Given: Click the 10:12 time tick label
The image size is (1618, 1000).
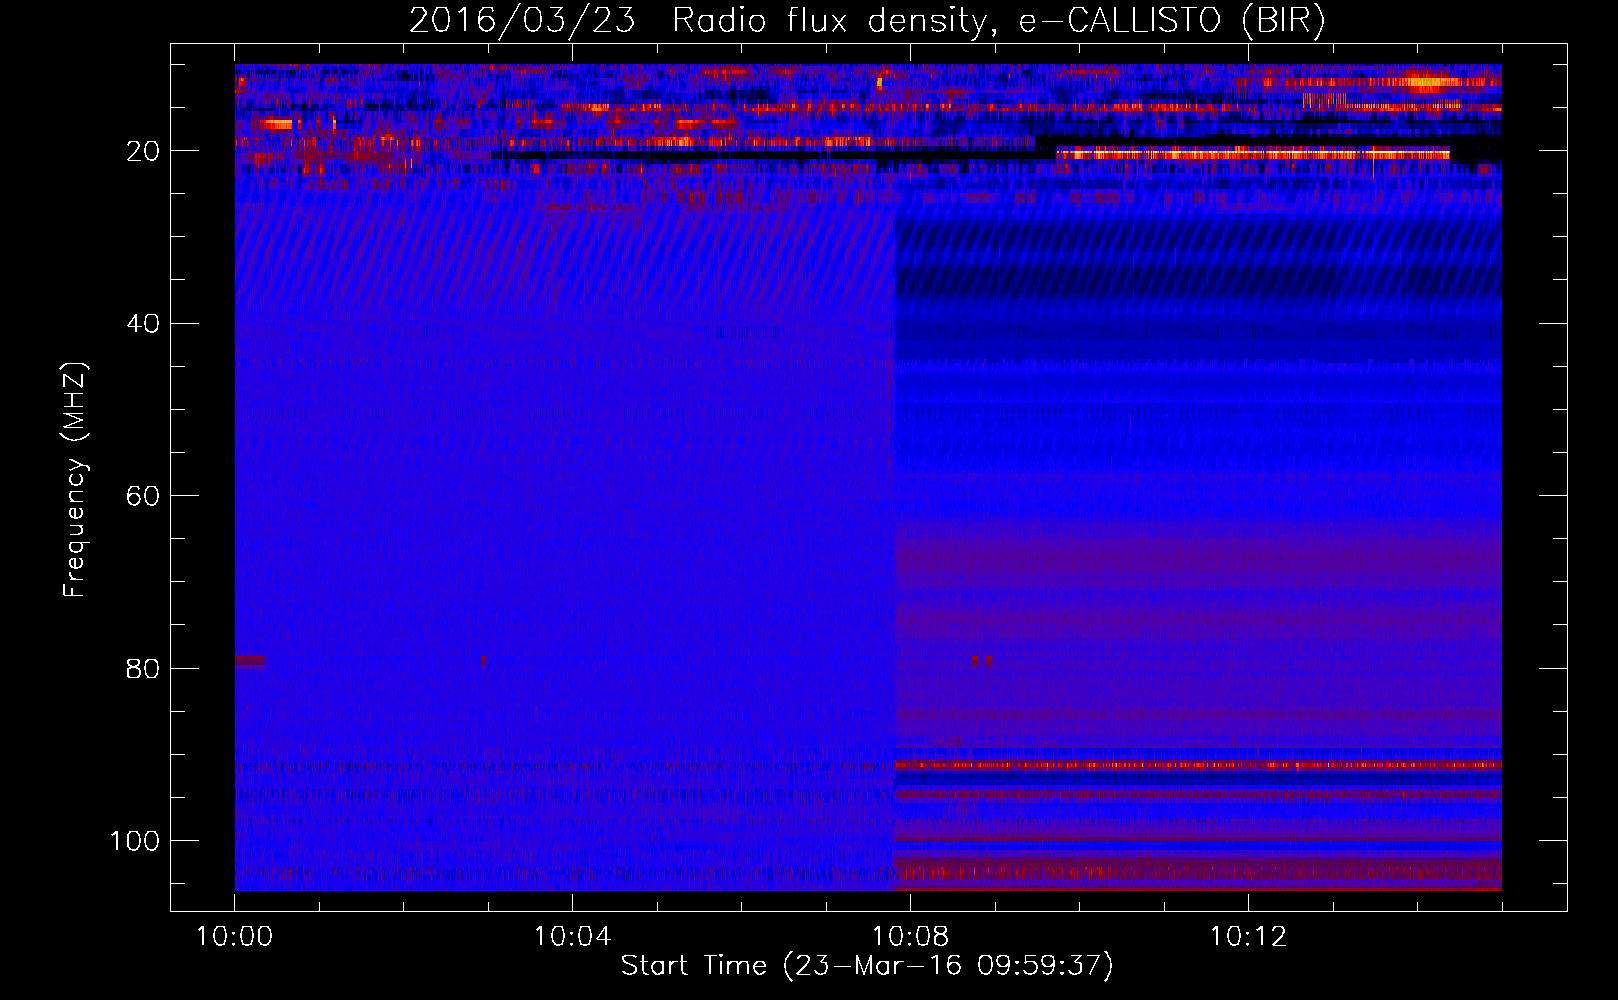Looking at the screenshot, I should click(1248, 937).
